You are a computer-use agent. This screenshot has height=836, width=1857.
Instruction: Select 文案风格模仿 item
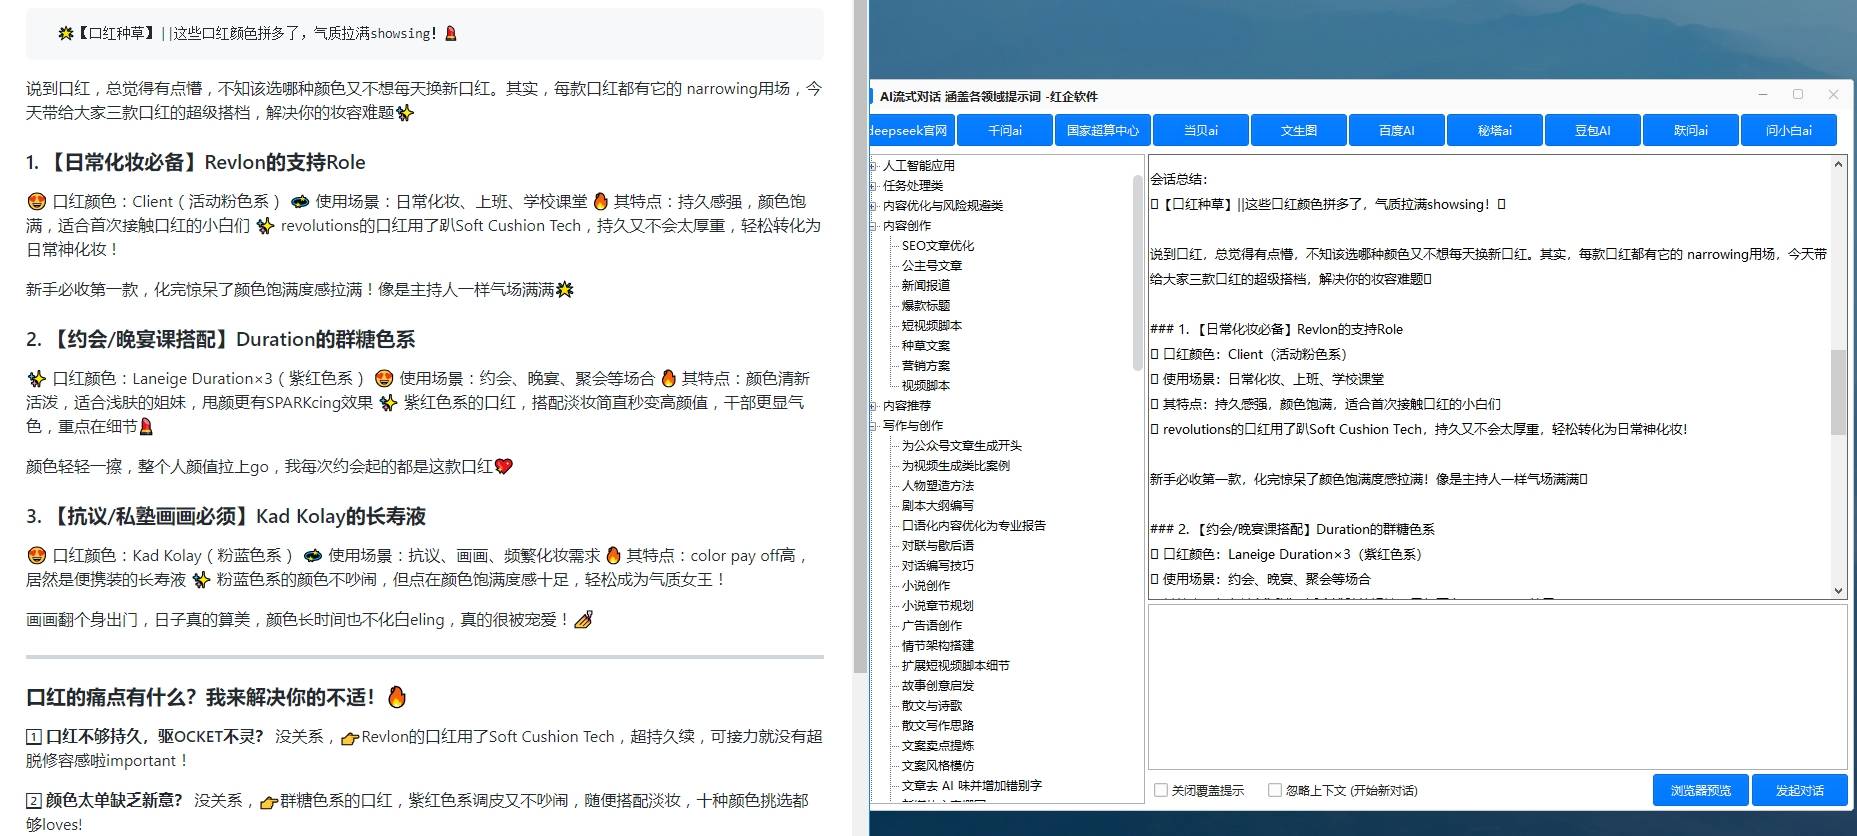coord(938,766)
